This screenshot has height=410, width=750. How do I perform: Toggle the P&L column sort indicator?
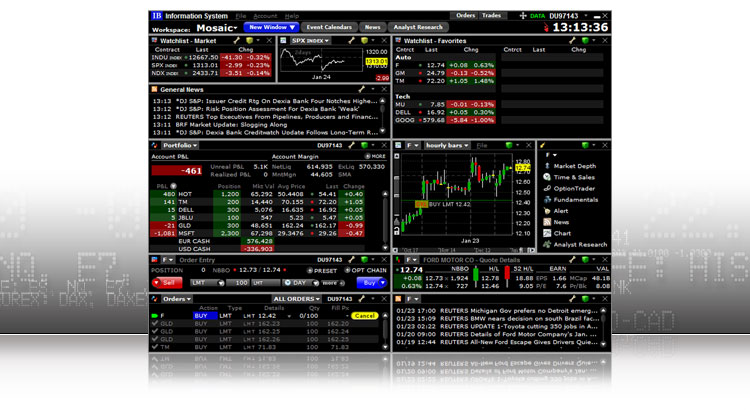(x=174, y=186)
